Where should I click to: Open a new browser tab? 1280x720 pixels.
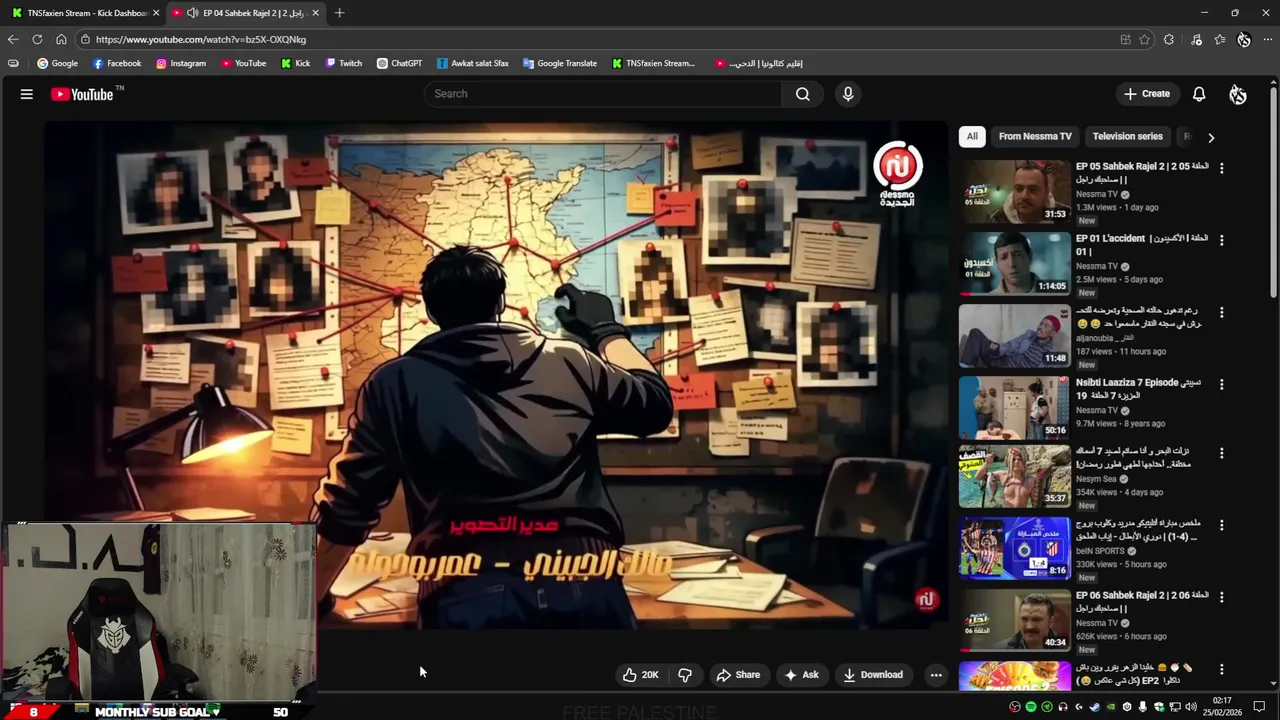tap(339, 13)
